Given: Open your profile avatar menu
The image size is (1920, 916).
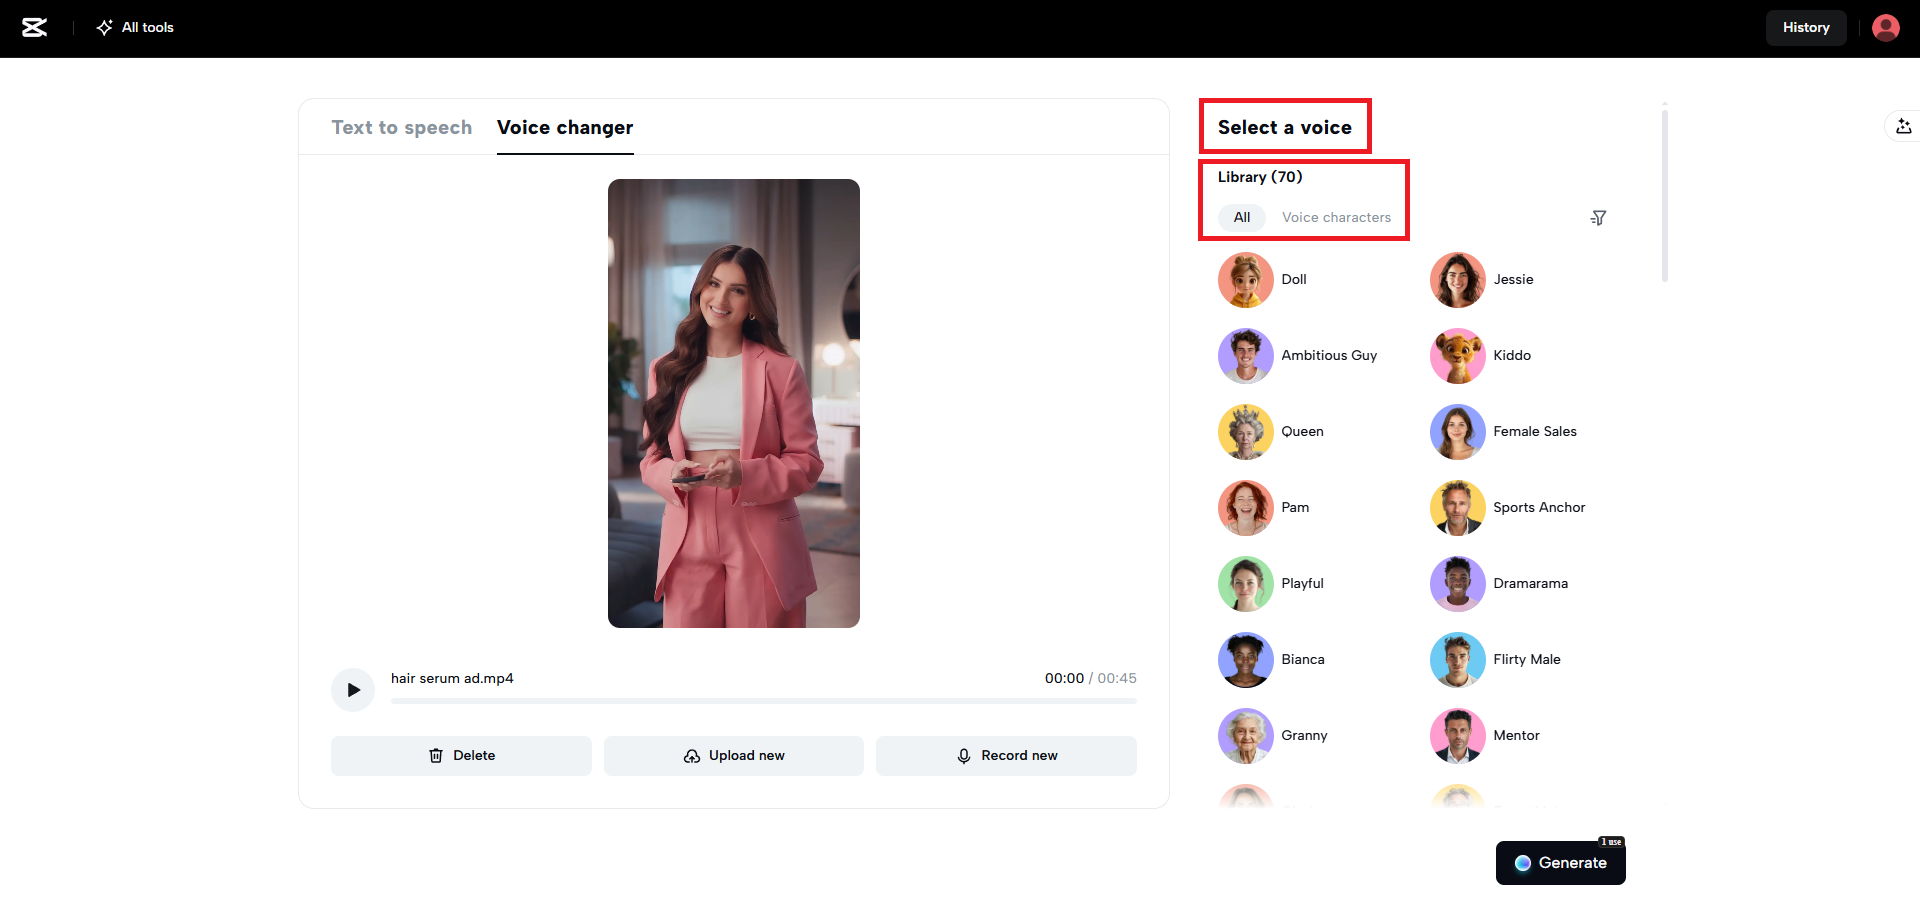Looking at the screenshot, I should click(x=1886, y=27).
